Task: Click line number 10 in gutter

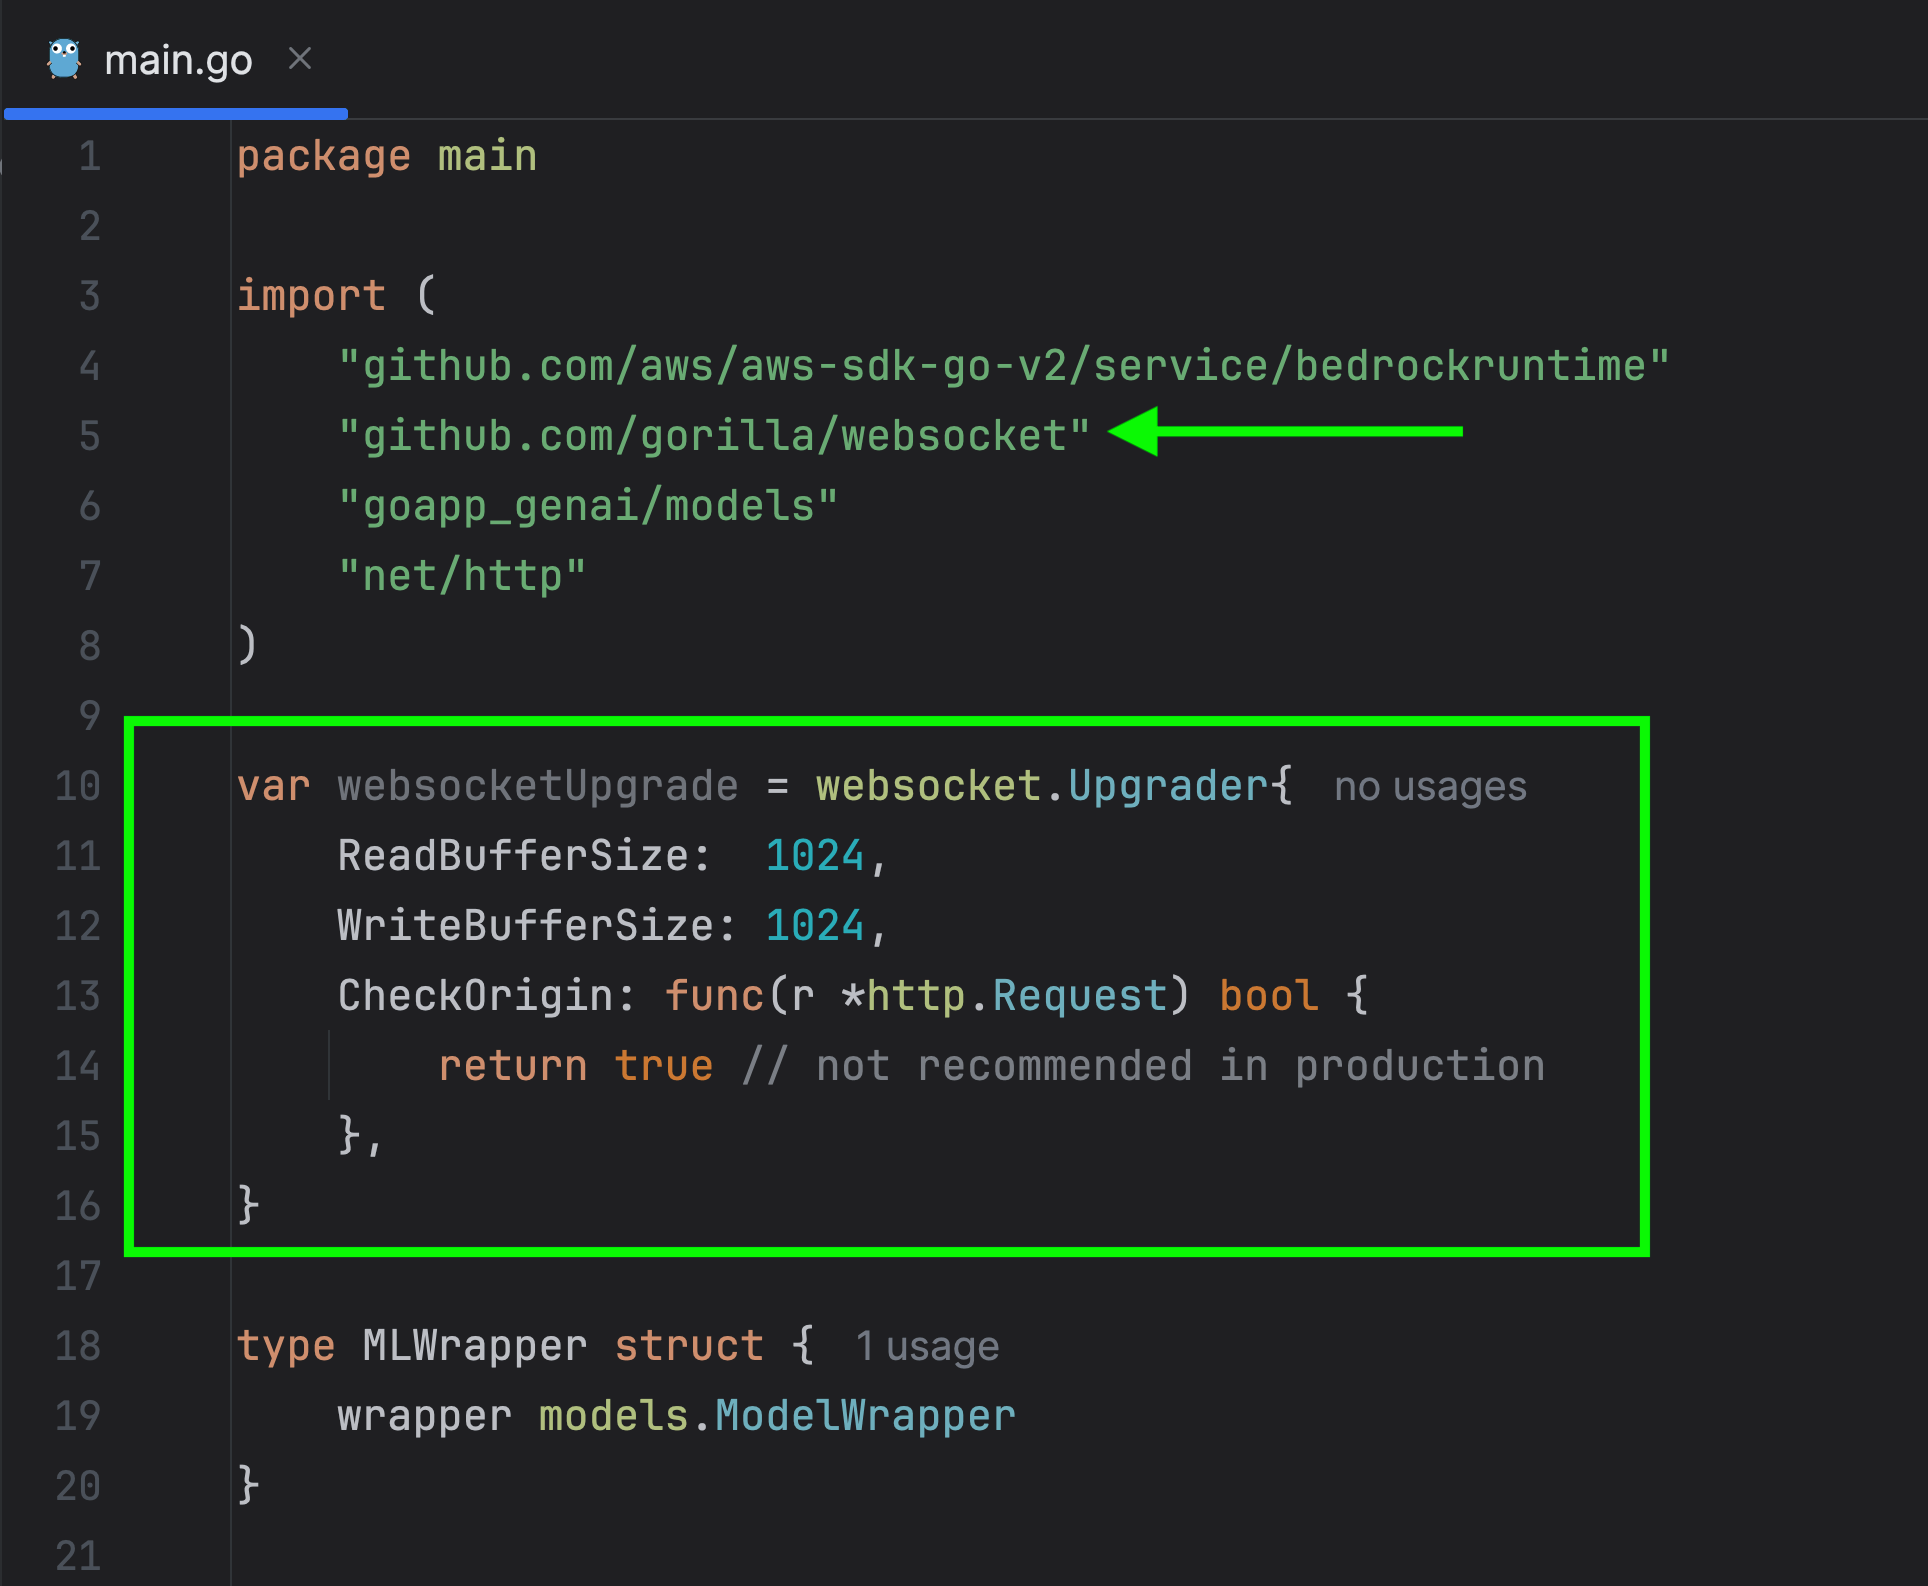Action: tap(78, 786)
